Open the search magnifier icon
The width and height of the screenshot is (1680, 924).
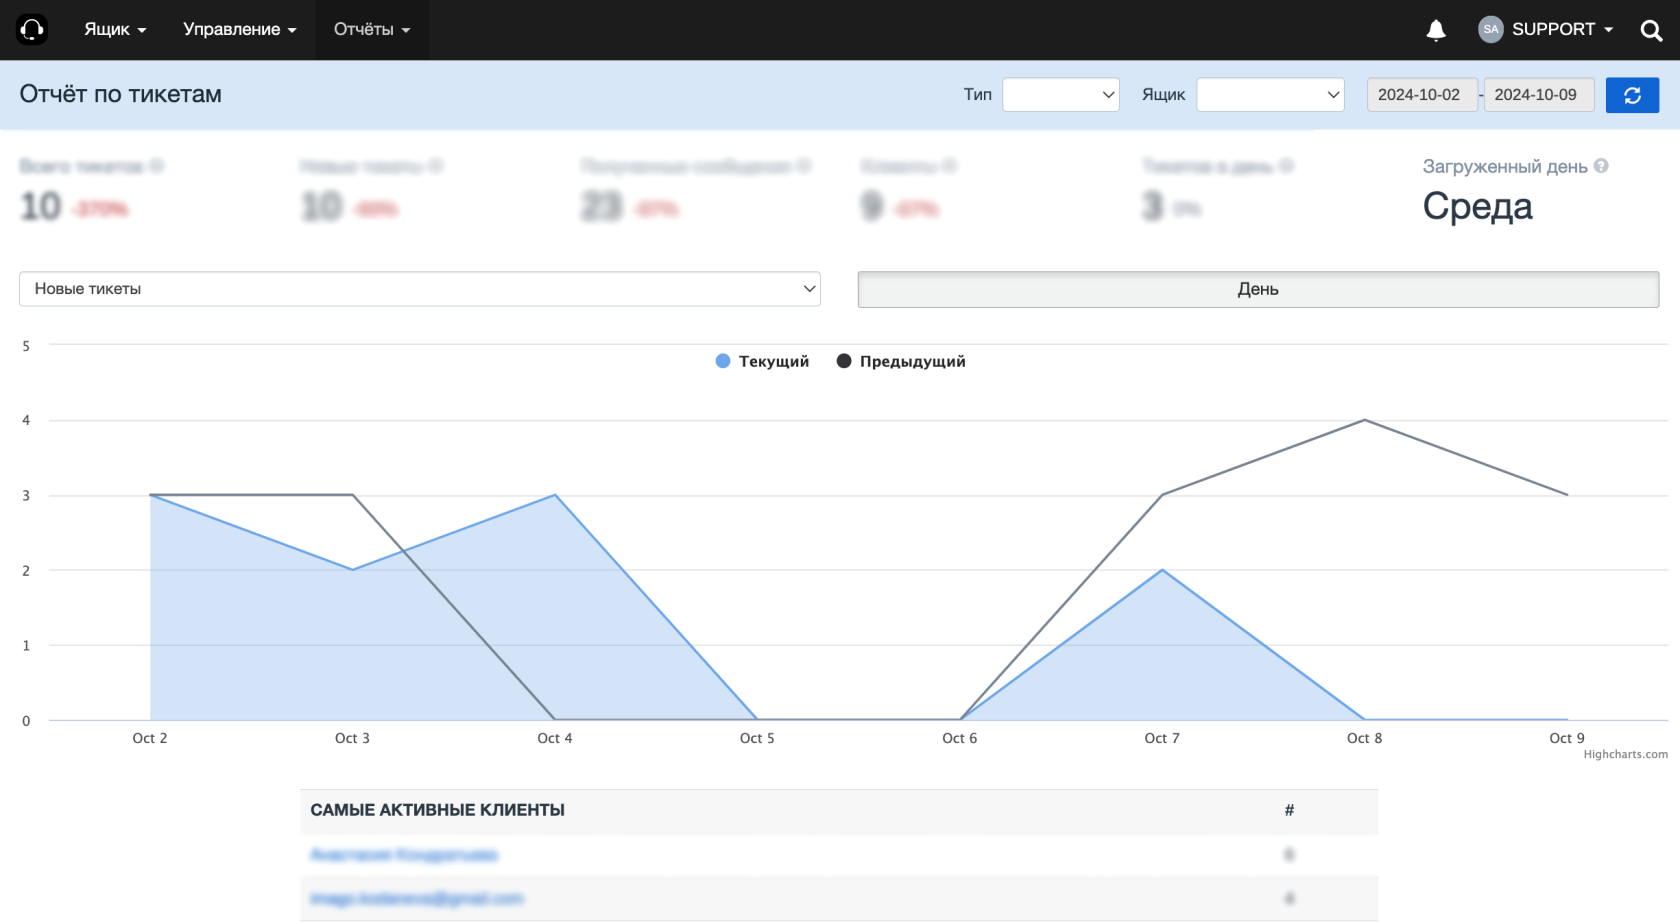pyautogui.click(x=1651, y=31)
